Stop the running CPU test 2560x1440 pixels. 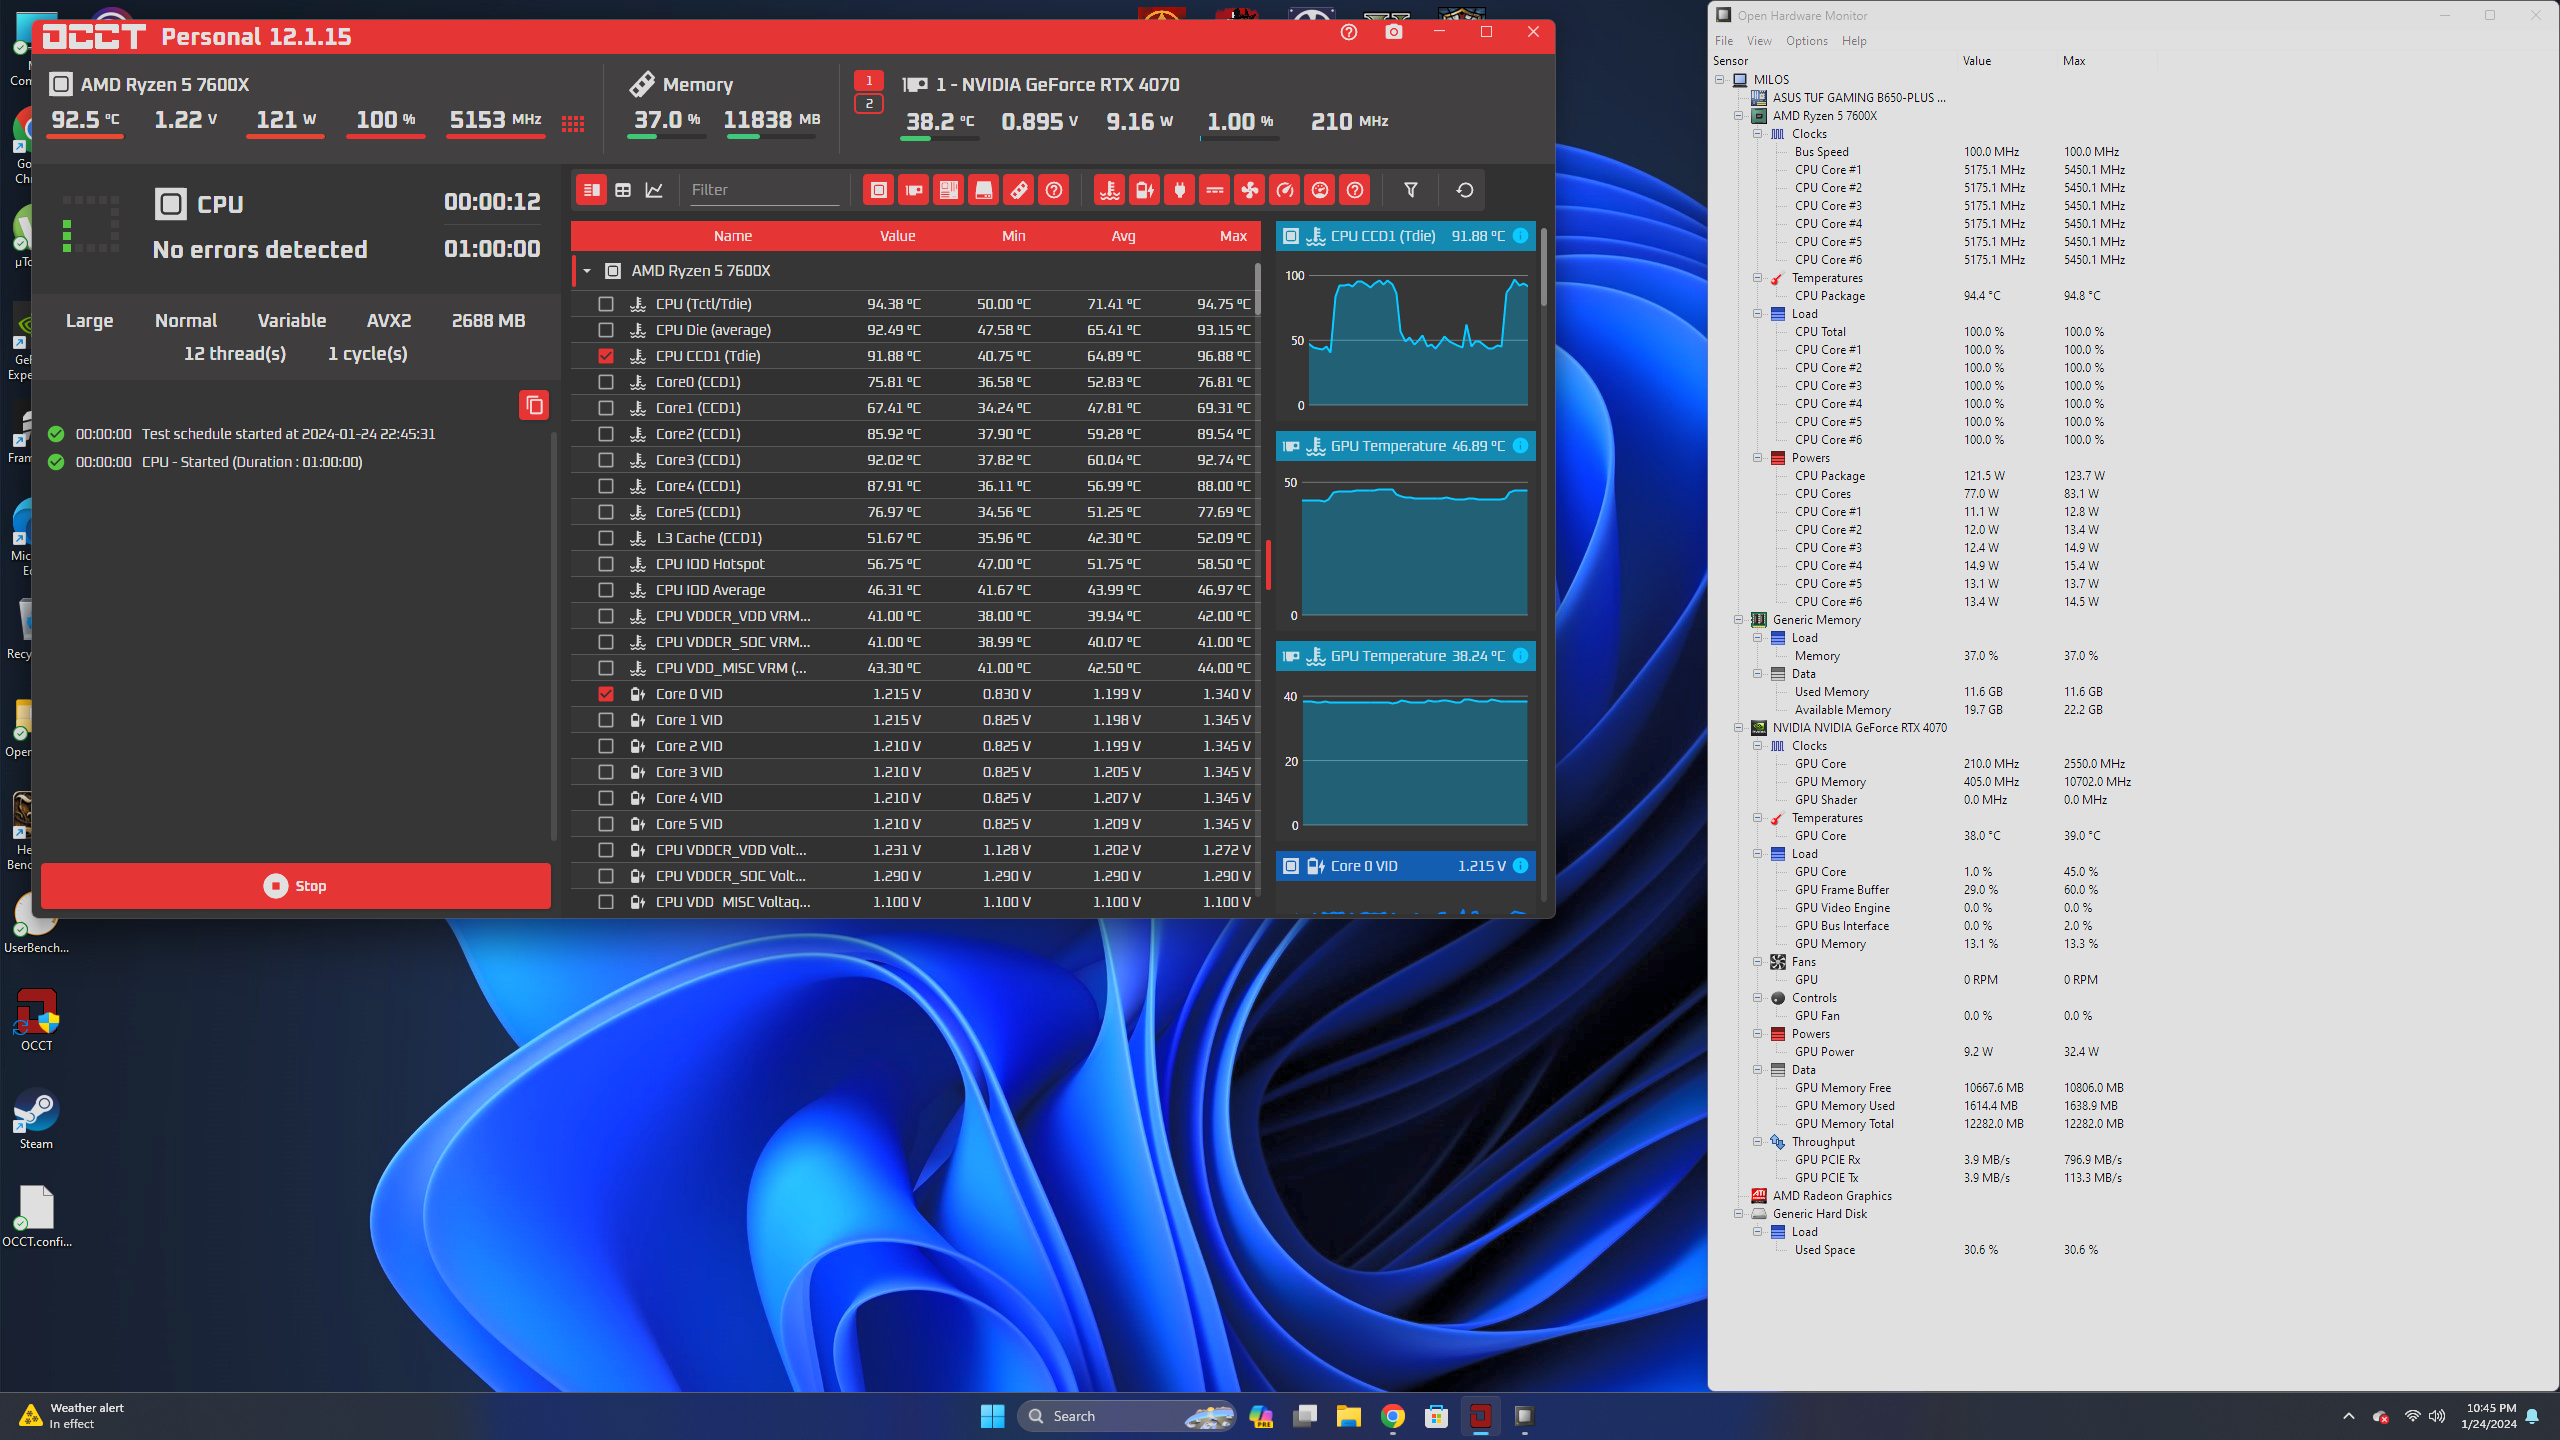pyautogui.click(x=295, y=886)
